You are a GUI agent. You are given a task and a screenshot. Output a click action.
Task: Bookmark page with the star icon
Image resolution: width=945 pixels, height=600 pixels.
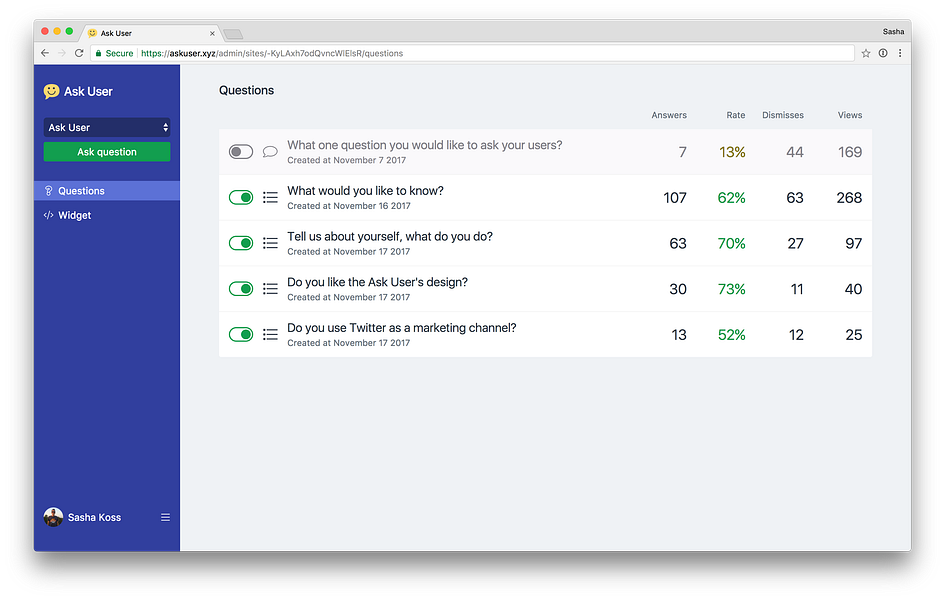pos(865,53)
